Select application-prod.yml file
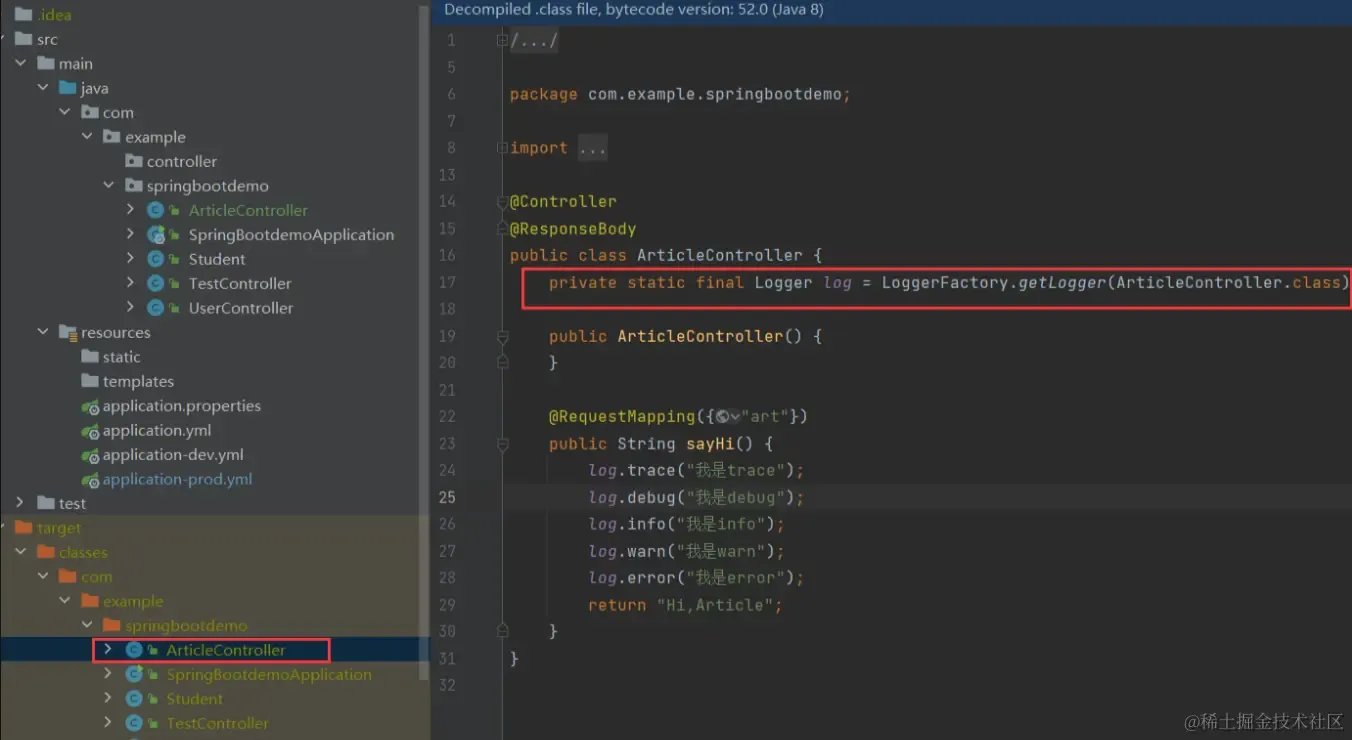Screen dimensions: 1352x740 [x=177, y=479]
